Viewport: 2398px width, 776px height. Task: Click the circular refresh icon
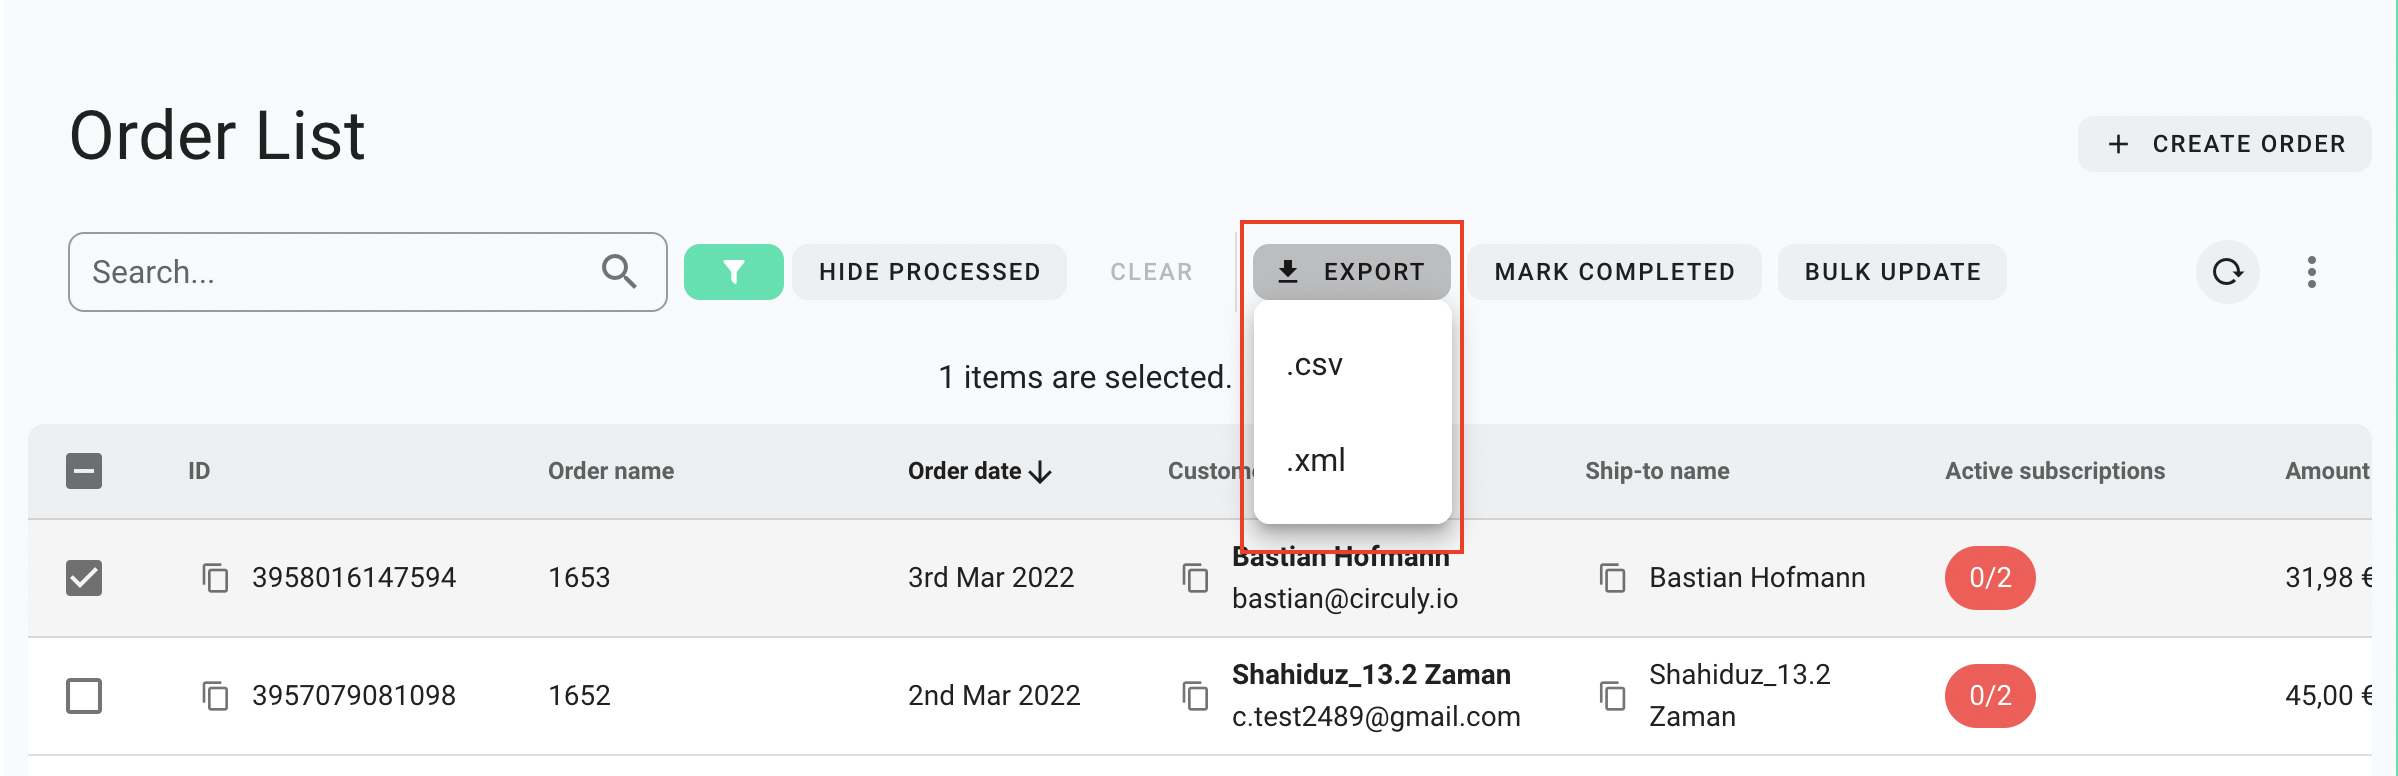2227,272
